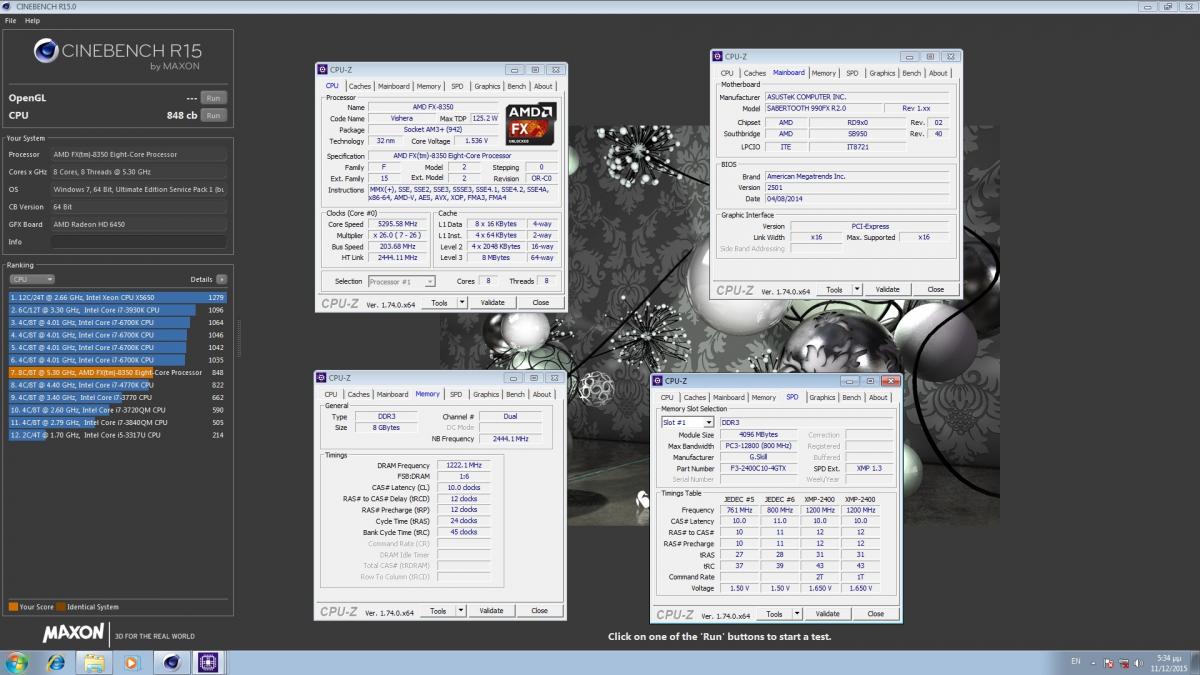Open Tools dropdown arrow in the CPU-Z Memory window
The image size is (1200, 675).
(x=461, y=610)
